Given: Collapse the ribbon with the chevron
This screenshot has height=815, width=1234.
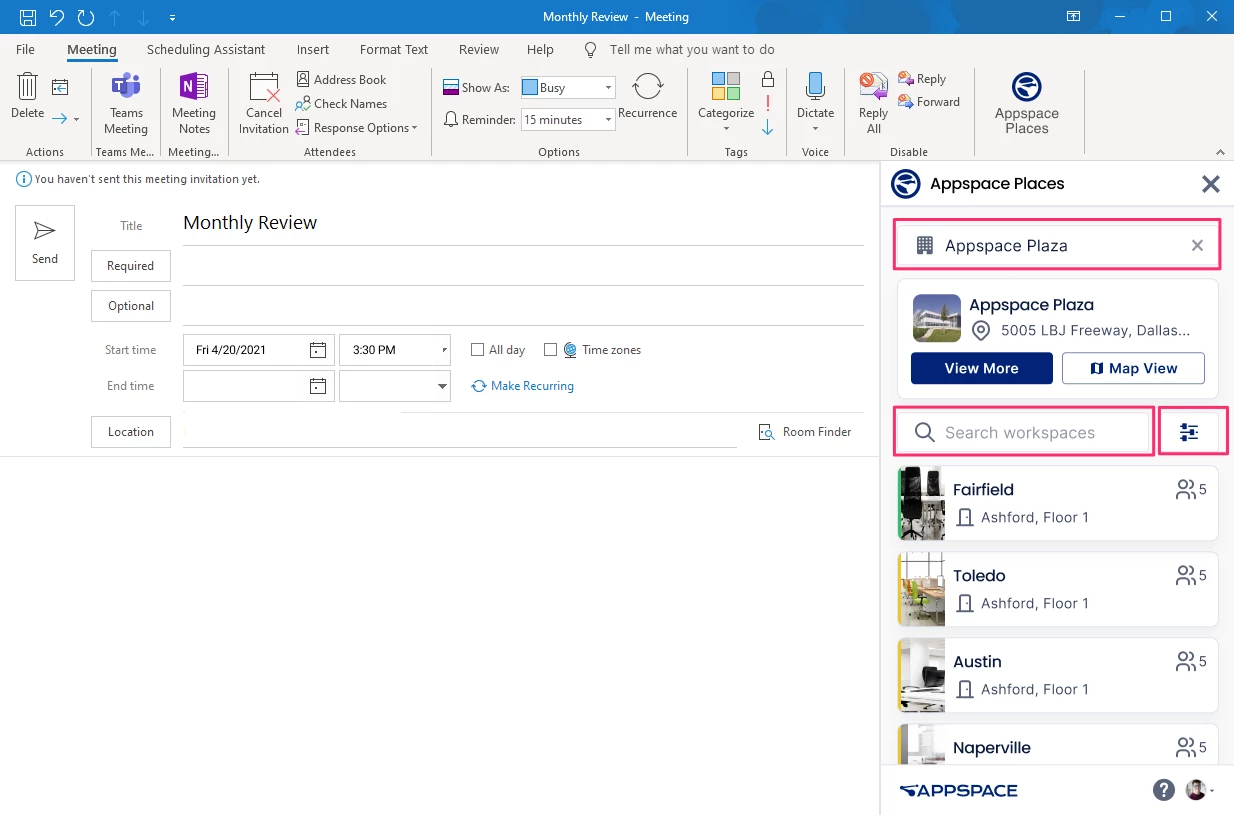Looking at the screenshot, I should pos(1220,152).
